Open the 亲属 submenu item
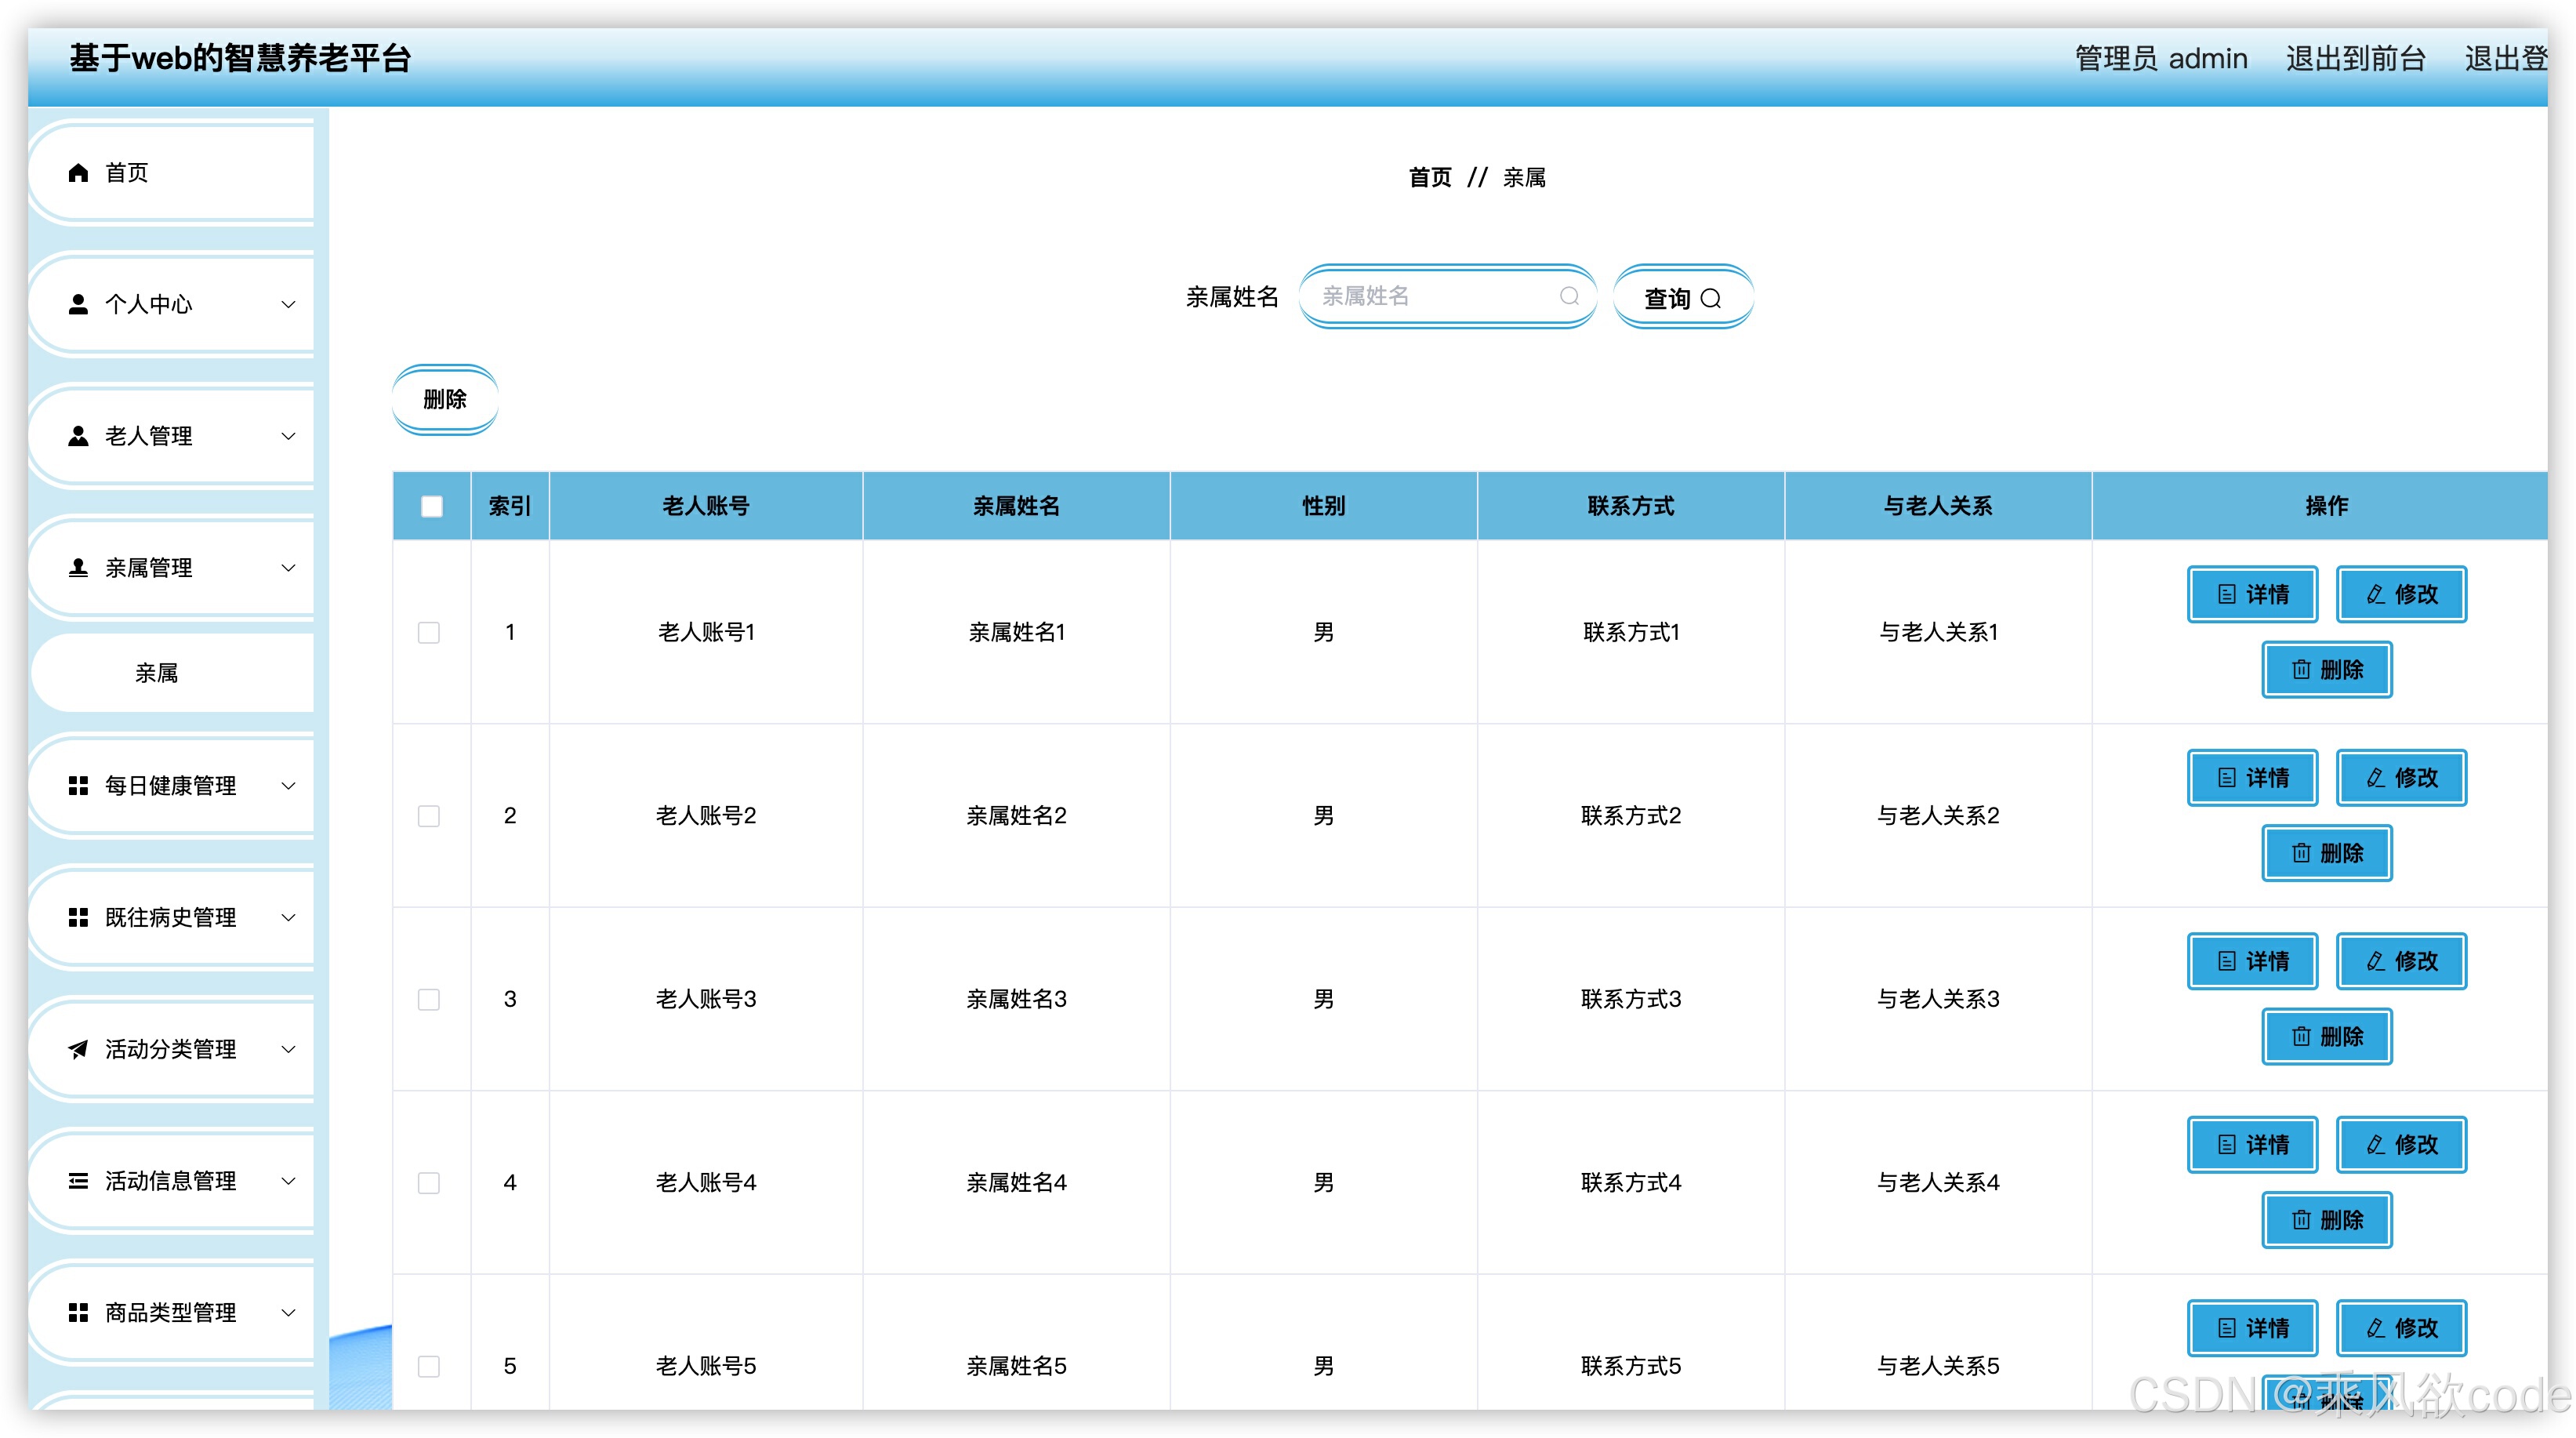Image resolution: width=2576 pixels, height=1438 pixels. click(157, 673)
